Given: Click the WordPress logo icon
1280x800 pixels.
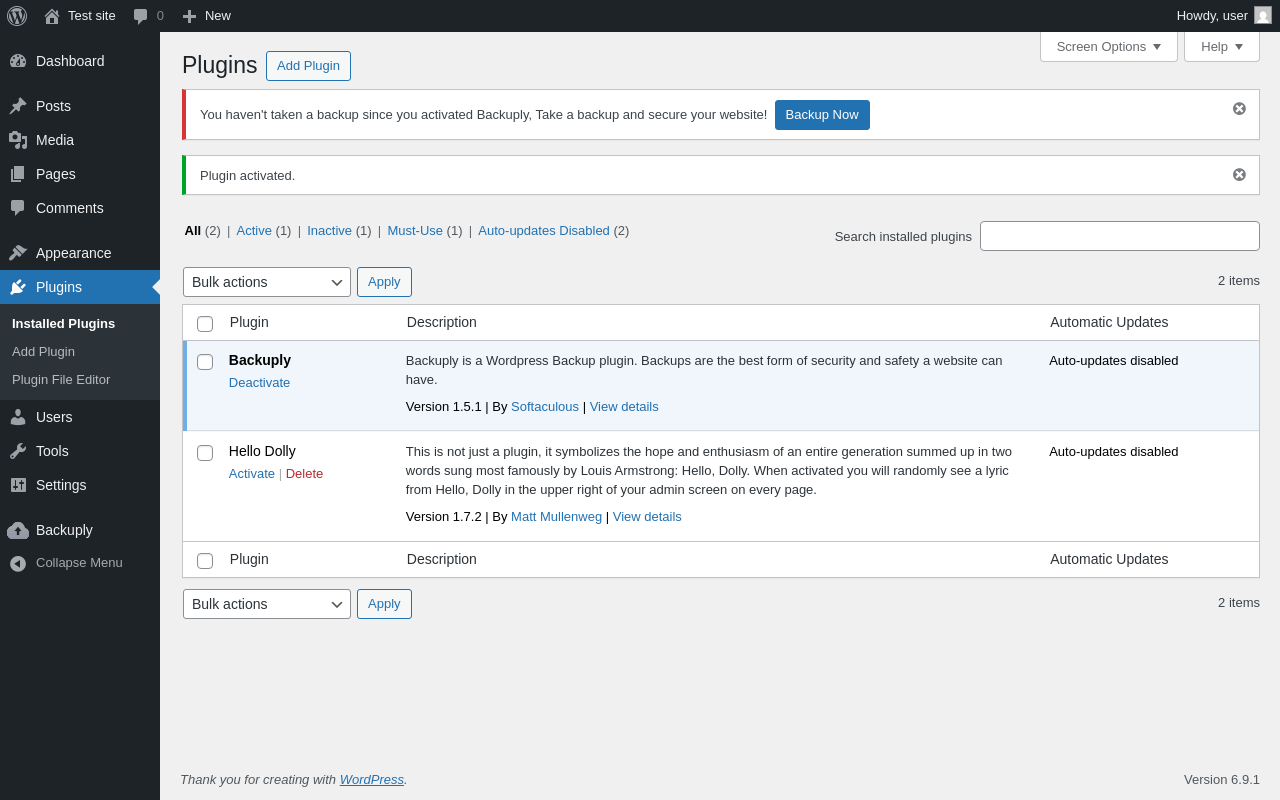Looking at the screenshot, I should pyautogui.click(x=17, y=16).
